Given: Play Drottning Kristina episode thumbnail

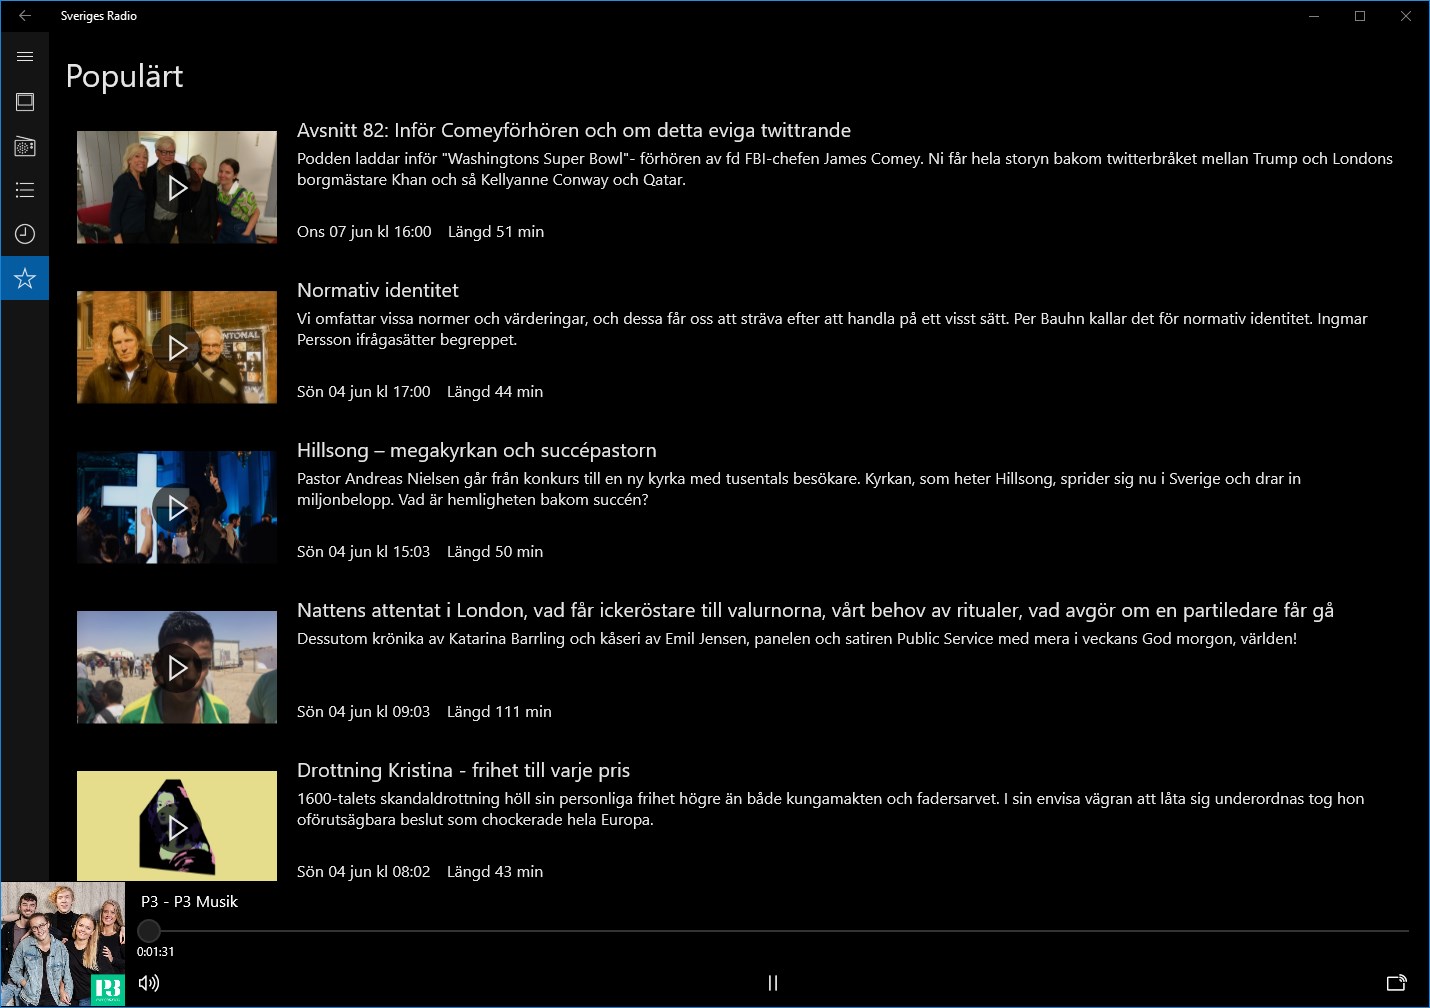Looking at the screenshot, I should 177,827.
